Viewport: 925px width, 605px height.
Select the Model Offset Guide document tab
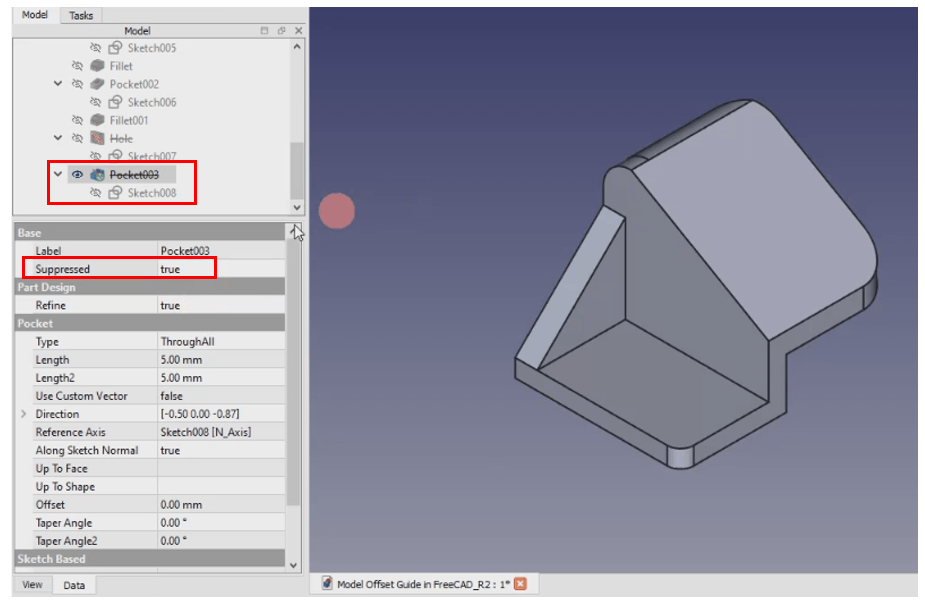424,584
